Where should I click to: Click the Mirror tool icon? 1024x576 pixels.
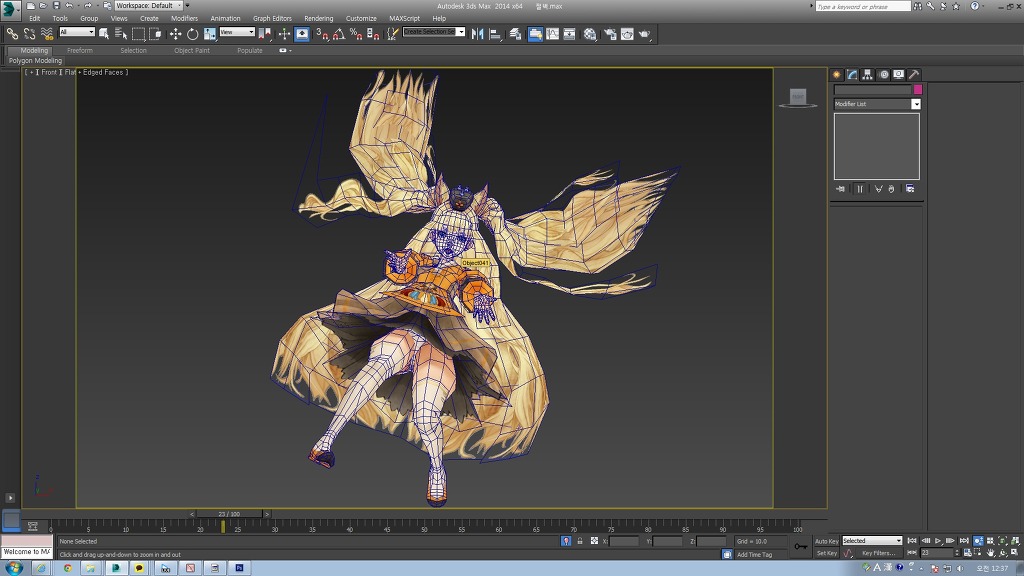[x=477, y=33]
